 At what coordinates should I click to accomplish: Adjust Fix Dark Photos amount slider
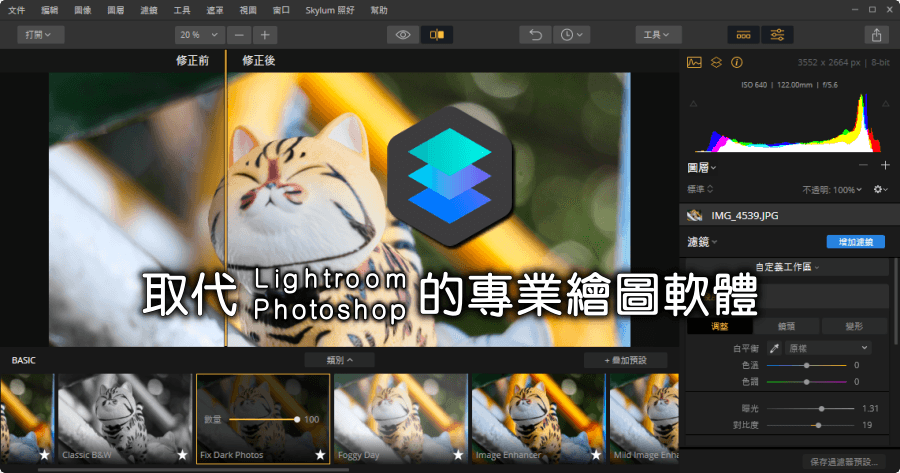[263, 420]
